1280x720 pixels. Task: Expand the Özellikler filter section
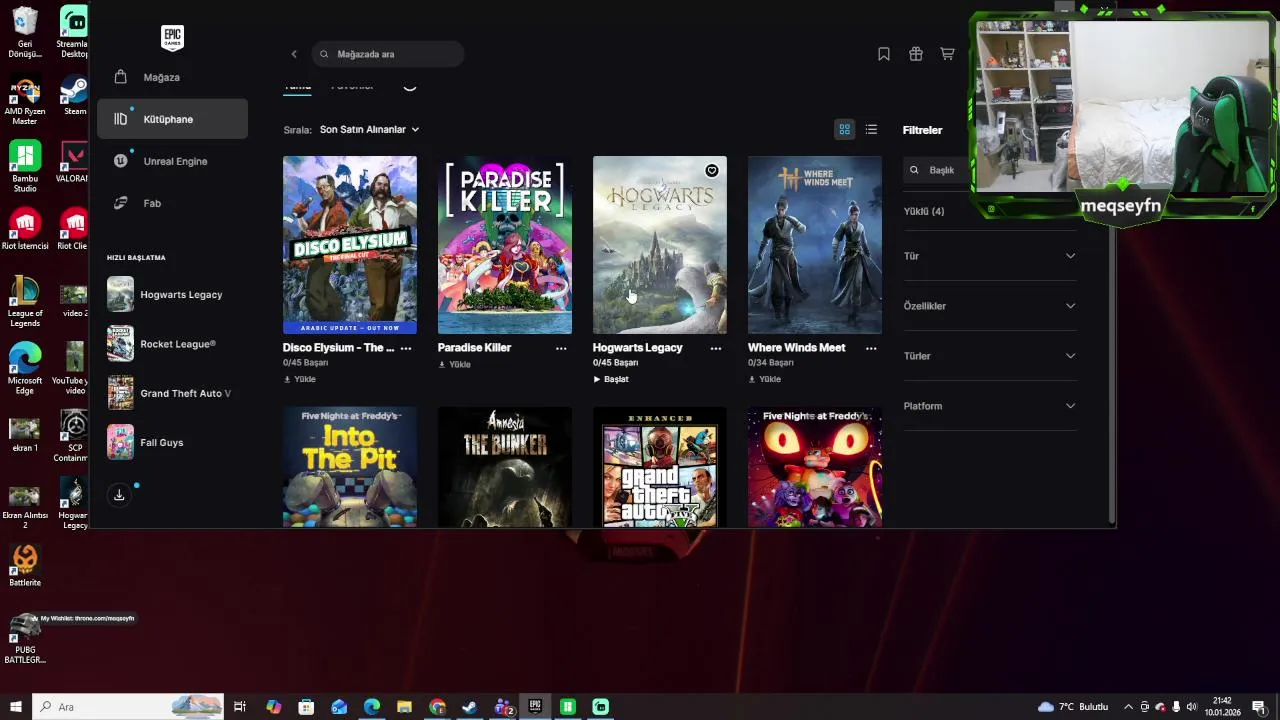(x=989, y=306)
